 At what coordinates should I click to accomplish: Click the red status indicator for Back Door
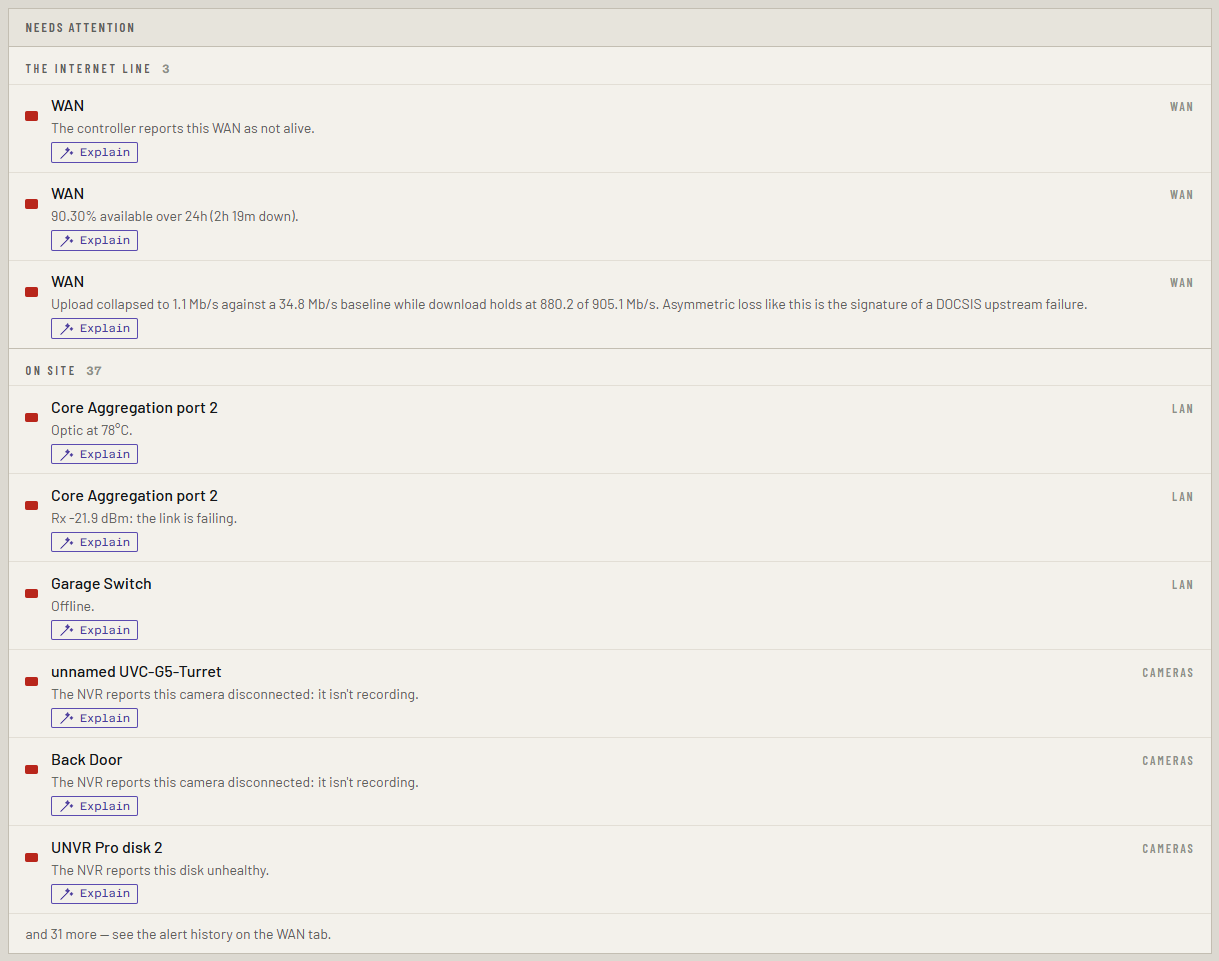[32, 770]
